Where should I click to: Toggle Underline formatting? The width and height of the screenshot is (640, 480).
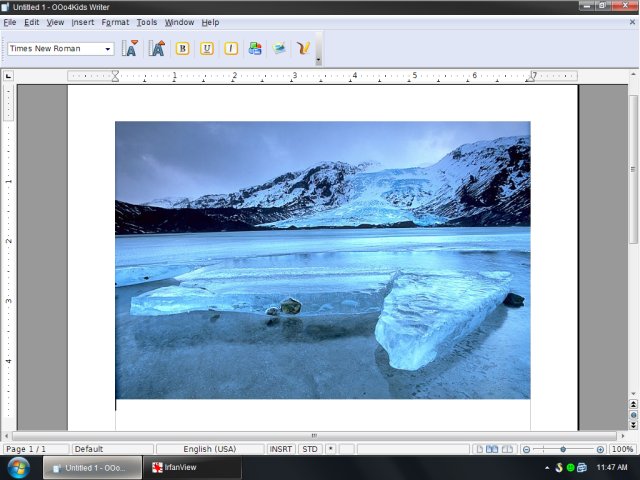pyautogui.click(x=206, y=48)
